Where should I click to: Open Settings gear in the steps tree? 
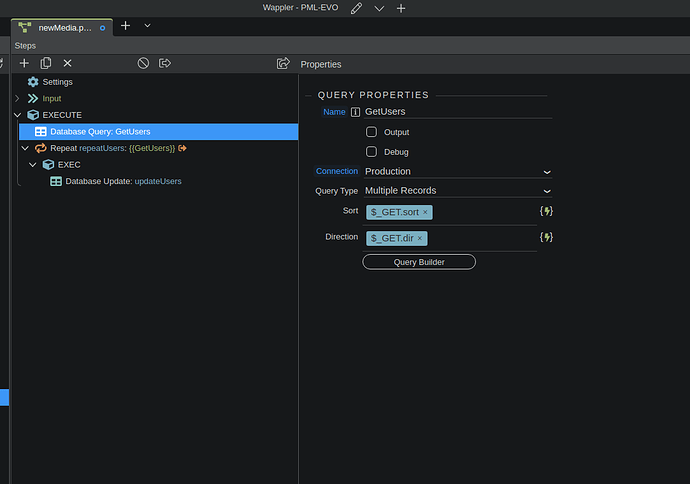(33, 82)
